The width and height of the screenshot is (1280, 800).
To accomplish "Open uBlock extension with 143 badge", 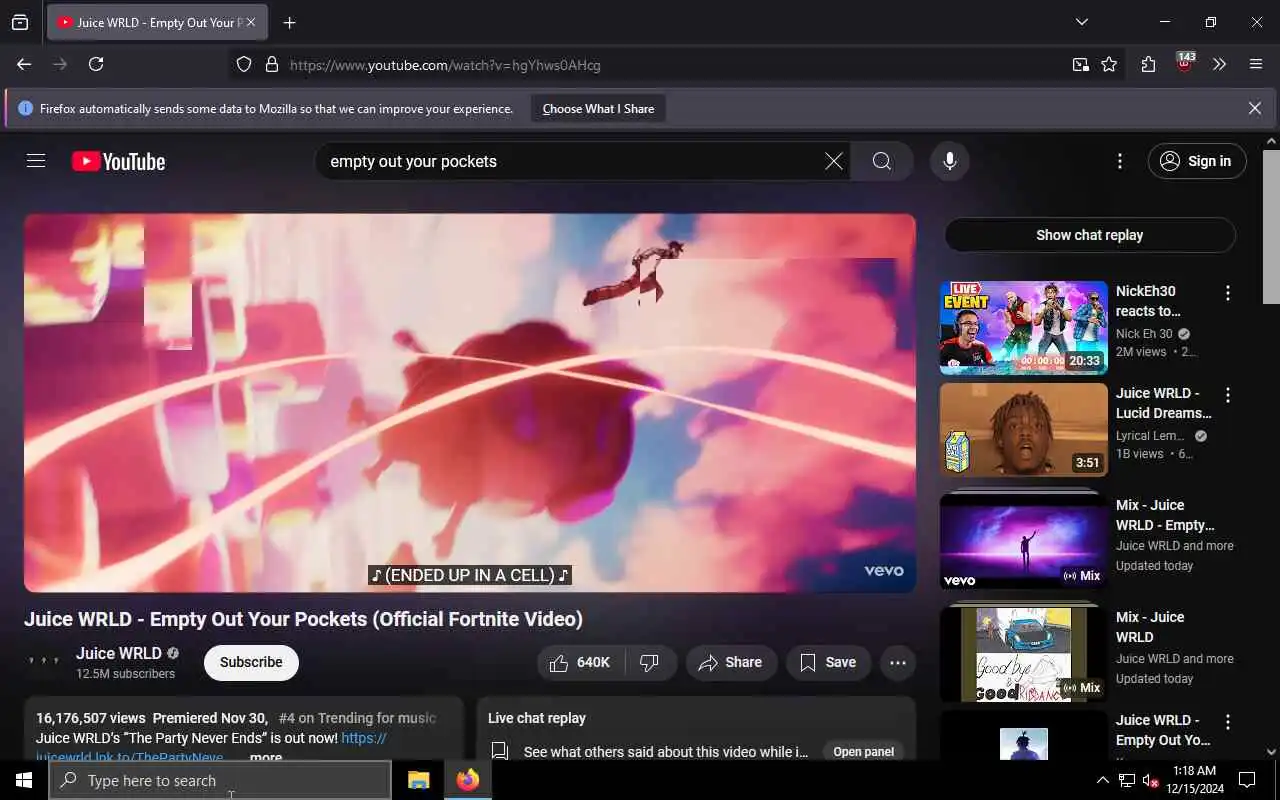I will [1184, 64].
